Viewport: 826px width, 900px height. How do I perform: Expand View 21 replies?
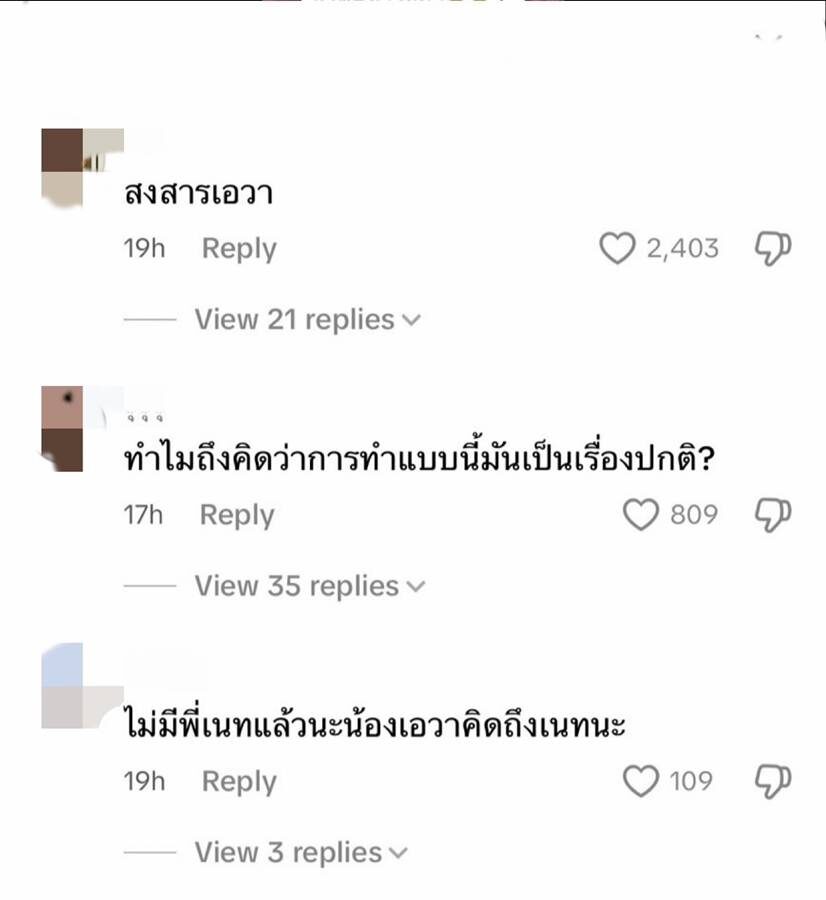(x=308, y=319)
